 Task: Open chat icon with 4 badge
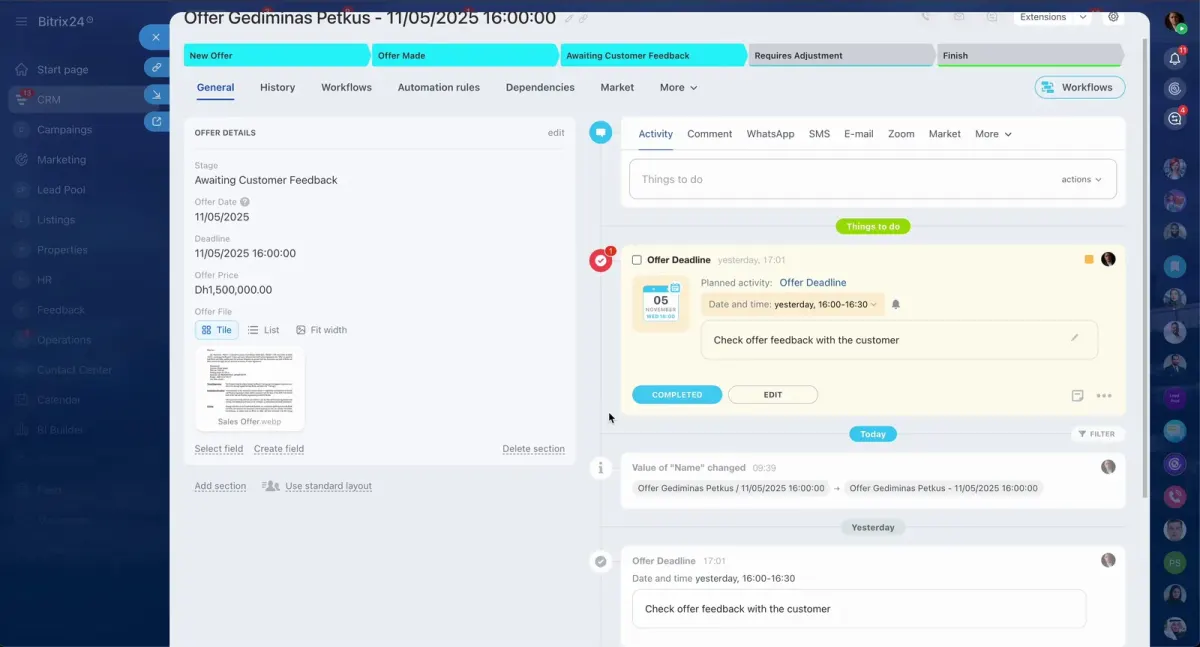point(1175,118)
